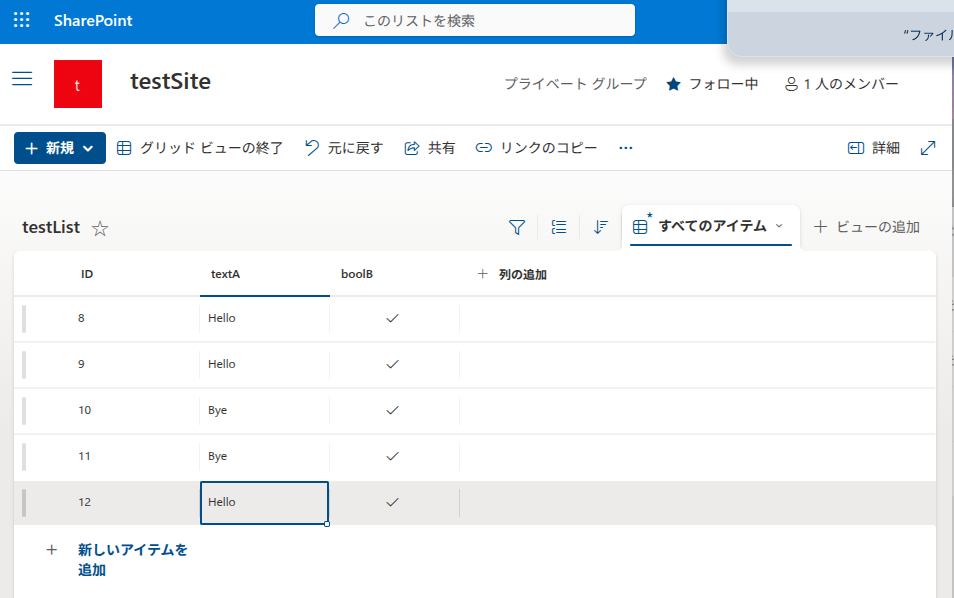This screenshot has width=954, height=598.
Task: Expand the 新規 button dropdown
Action: 88,148
